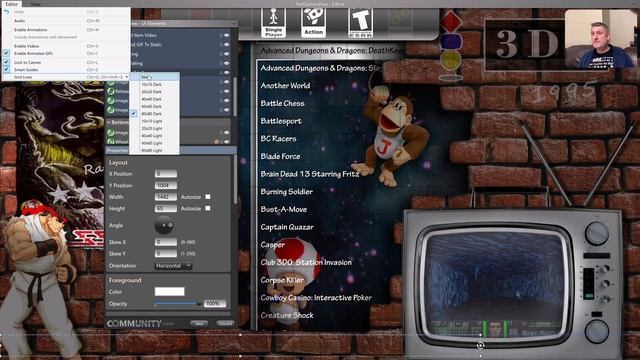
Task: Select the T rating ESRB icon
Action: pyautogui.click(x=360, y=23)
